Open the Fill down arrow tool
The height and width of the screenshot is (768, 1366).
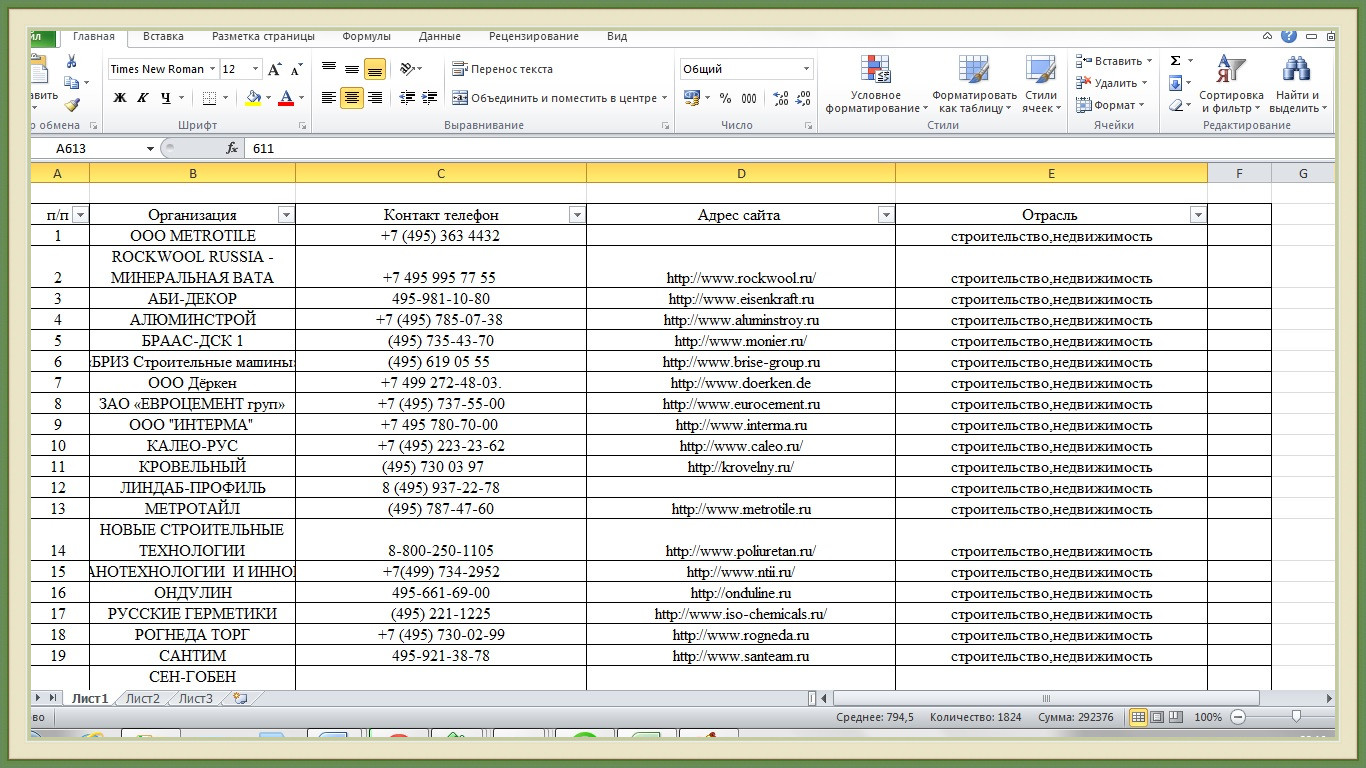click(1176, 83)
